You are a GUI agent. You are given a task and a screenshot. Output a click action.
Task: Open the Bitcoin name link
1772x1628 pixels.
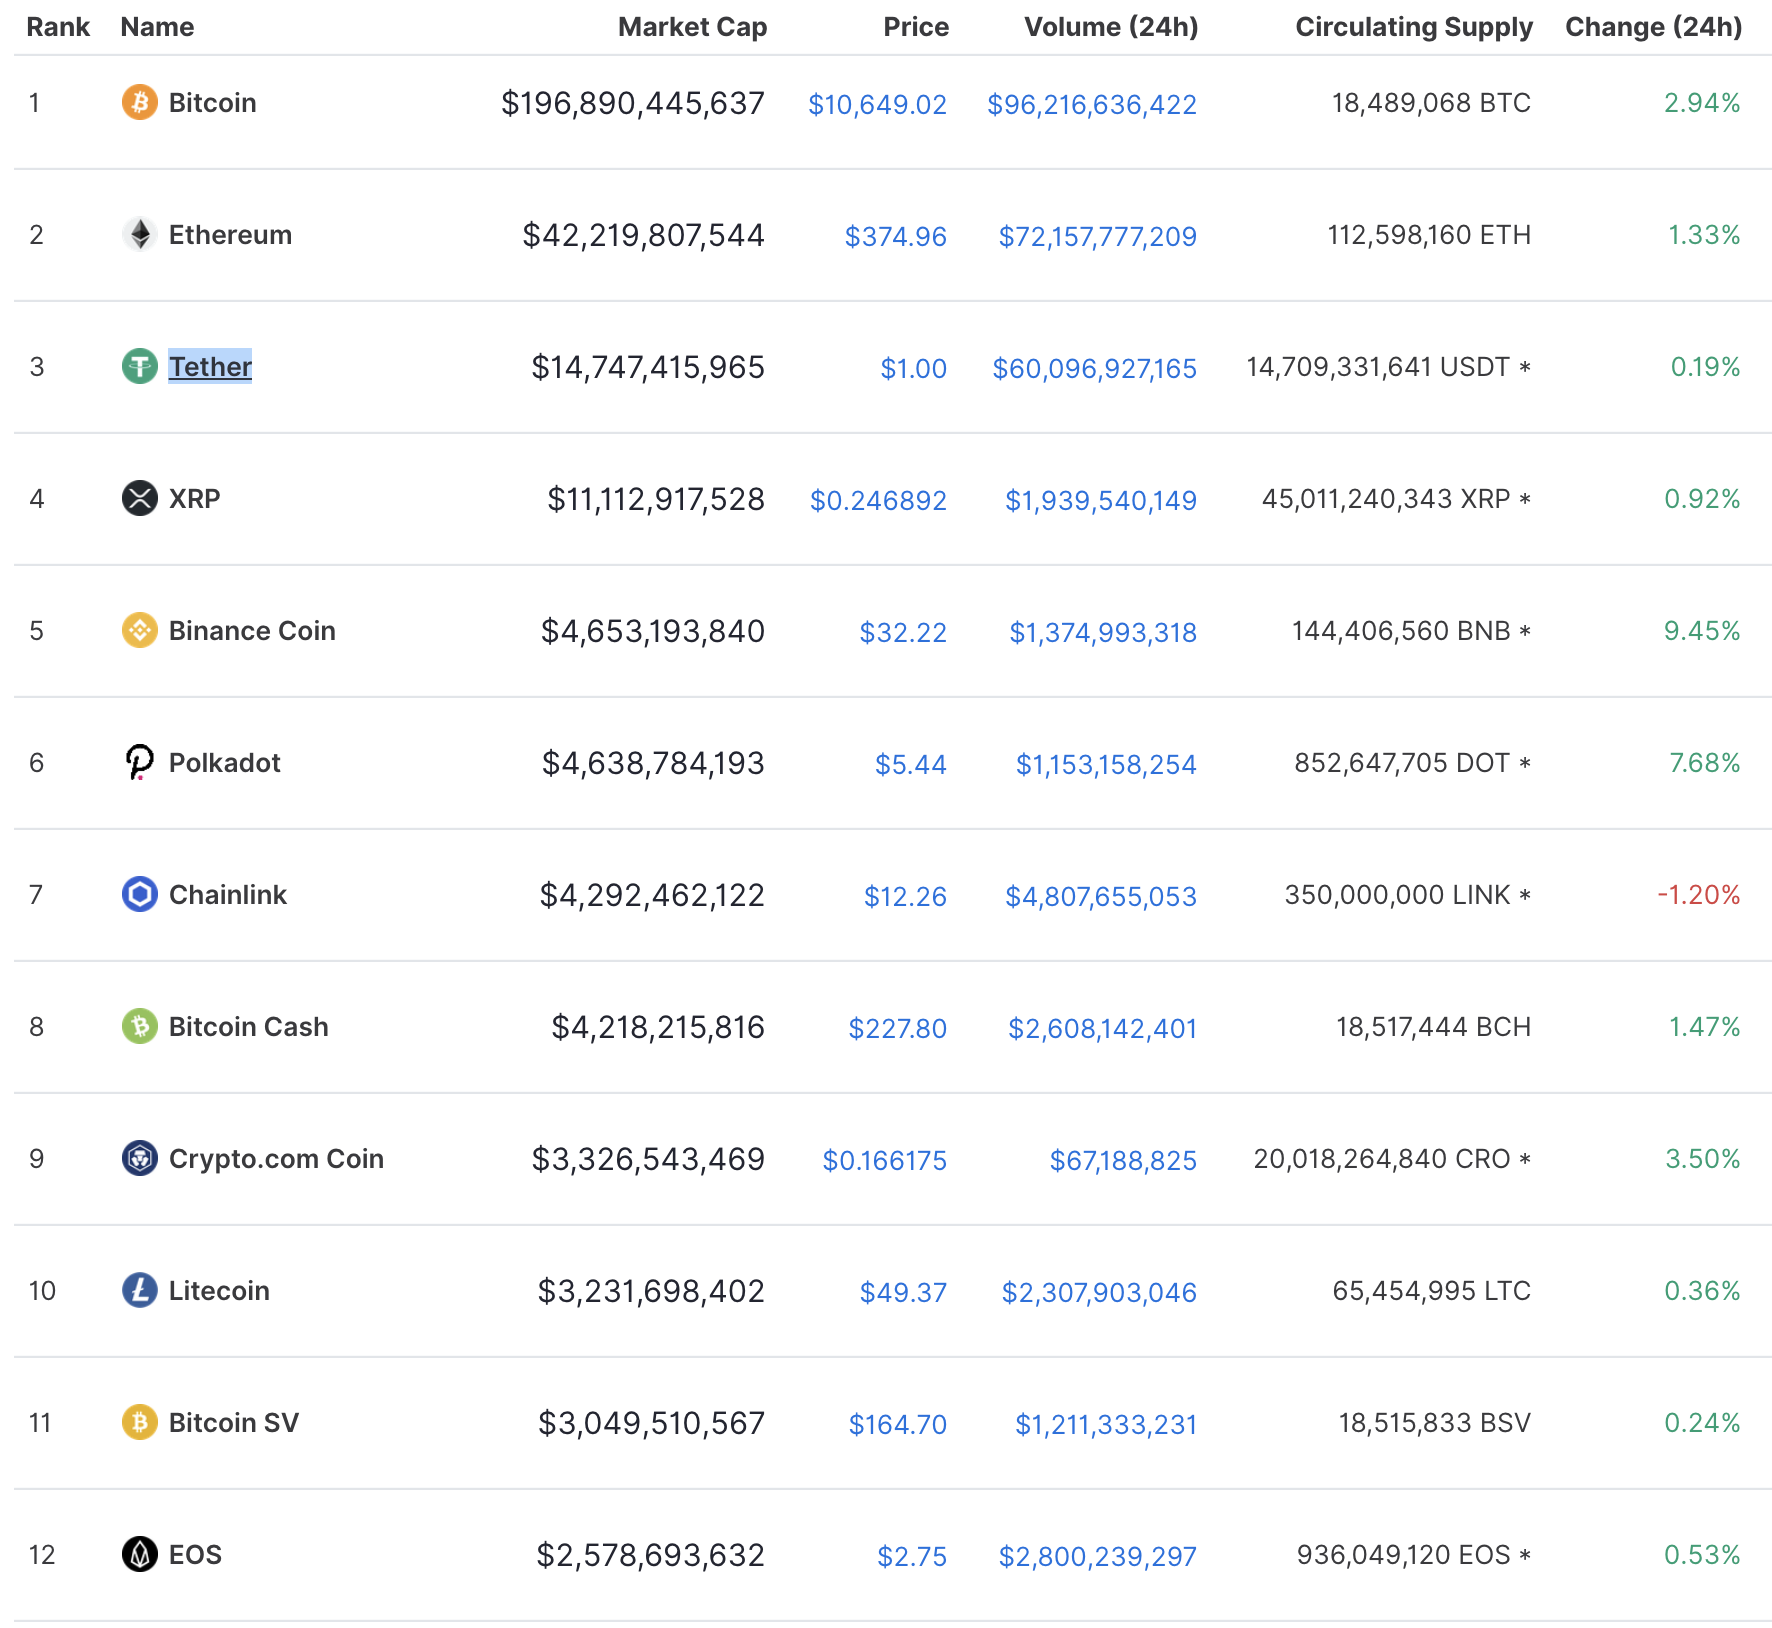click(212, 103)
